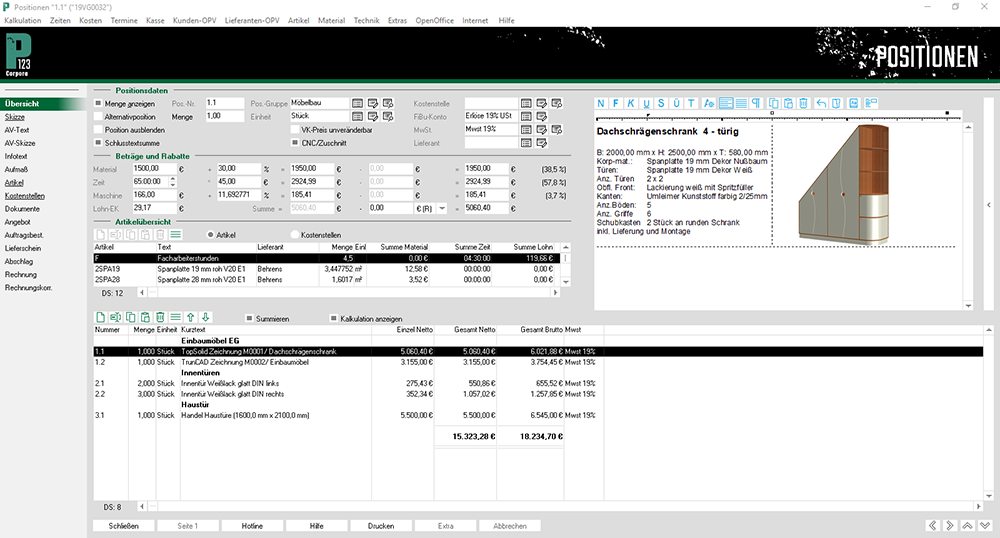Select the Kostenstellen radio button
1000x538 pixels.
[x=295, y=234]
